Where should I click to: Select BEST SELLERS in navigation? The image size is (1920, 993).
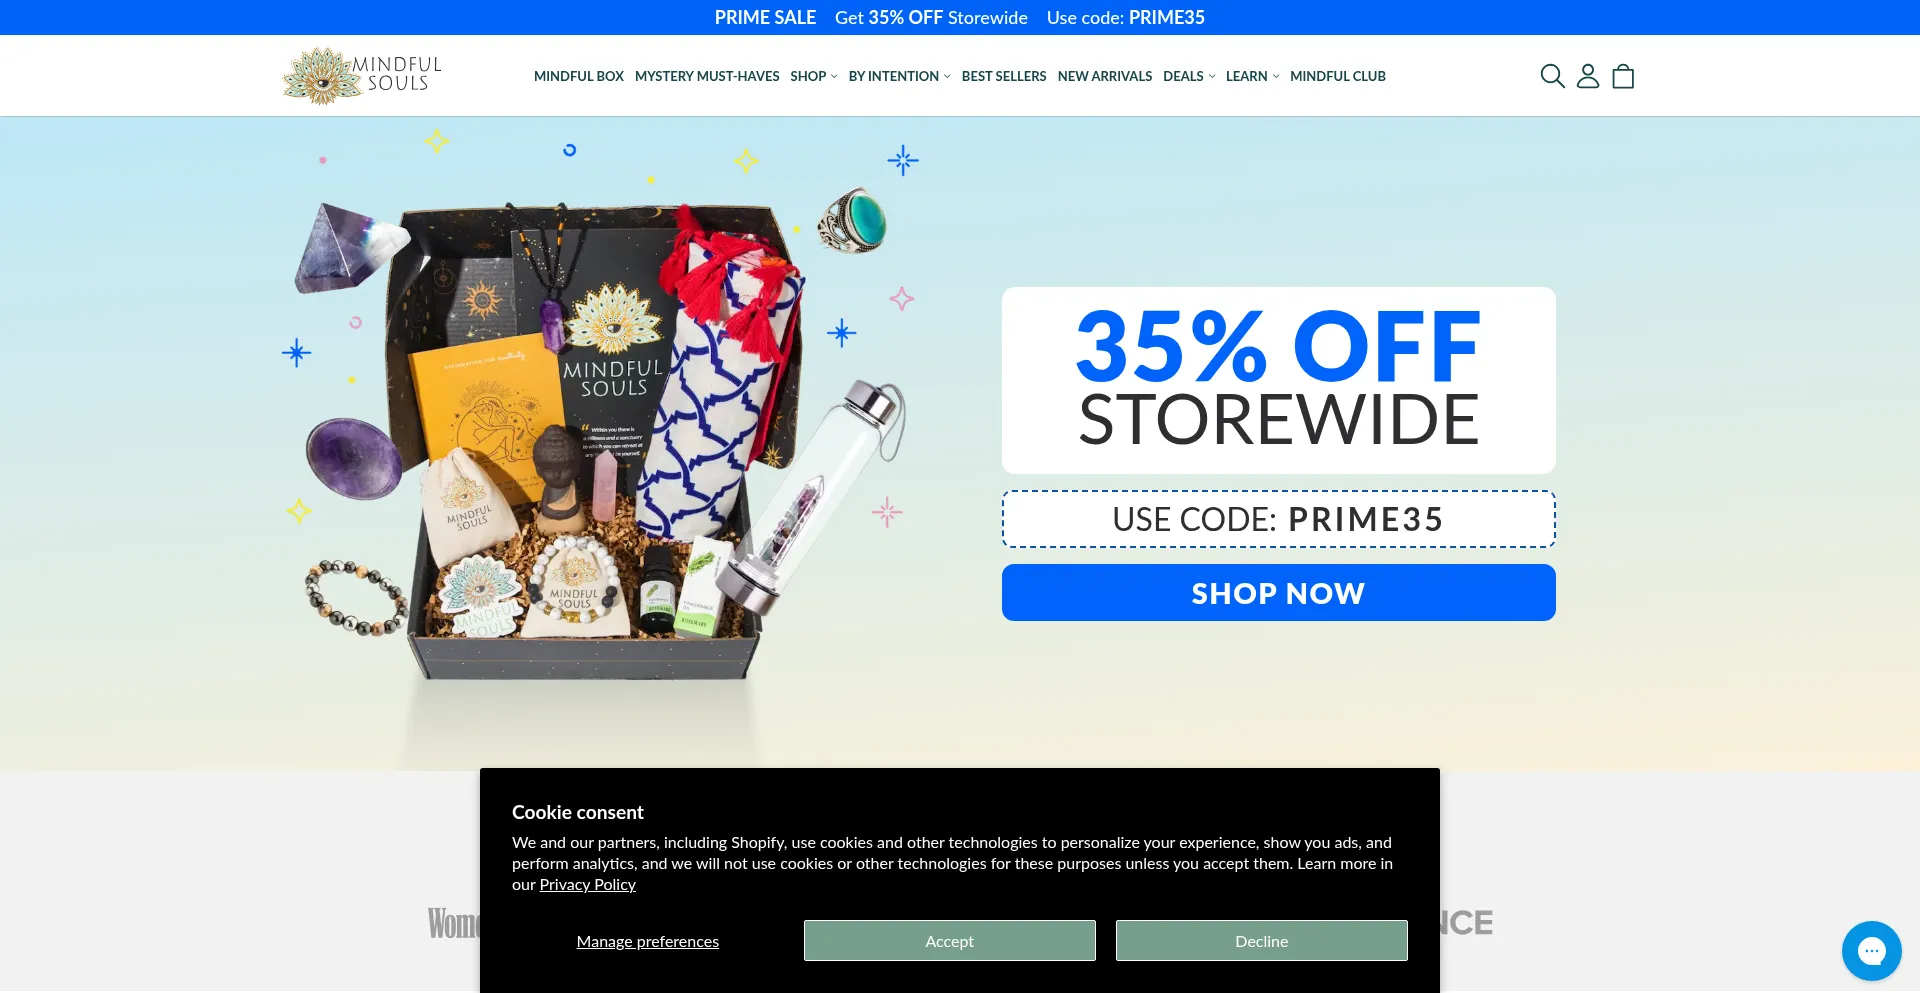[x=1004, y=76]
